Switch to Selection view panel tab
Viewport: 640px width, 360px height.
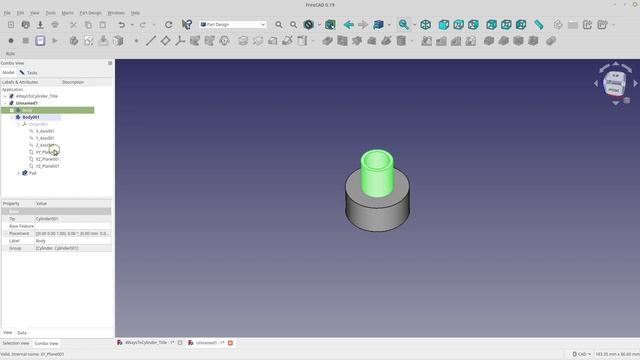point(16,343)
